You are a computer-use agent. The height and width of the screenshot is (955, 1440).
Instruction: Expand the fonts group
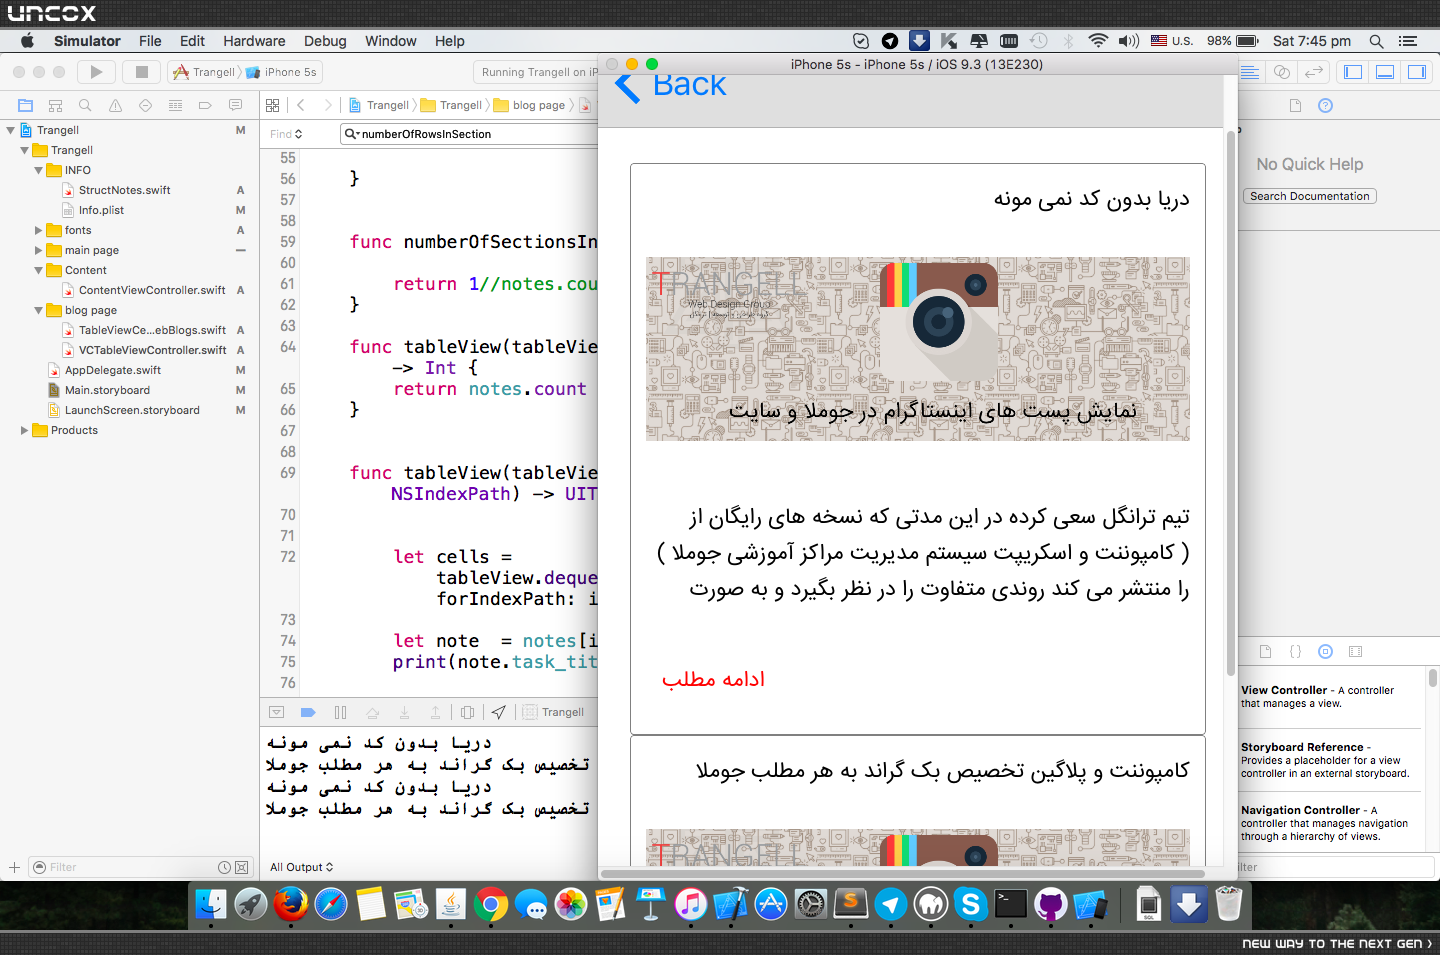(38, 230)
